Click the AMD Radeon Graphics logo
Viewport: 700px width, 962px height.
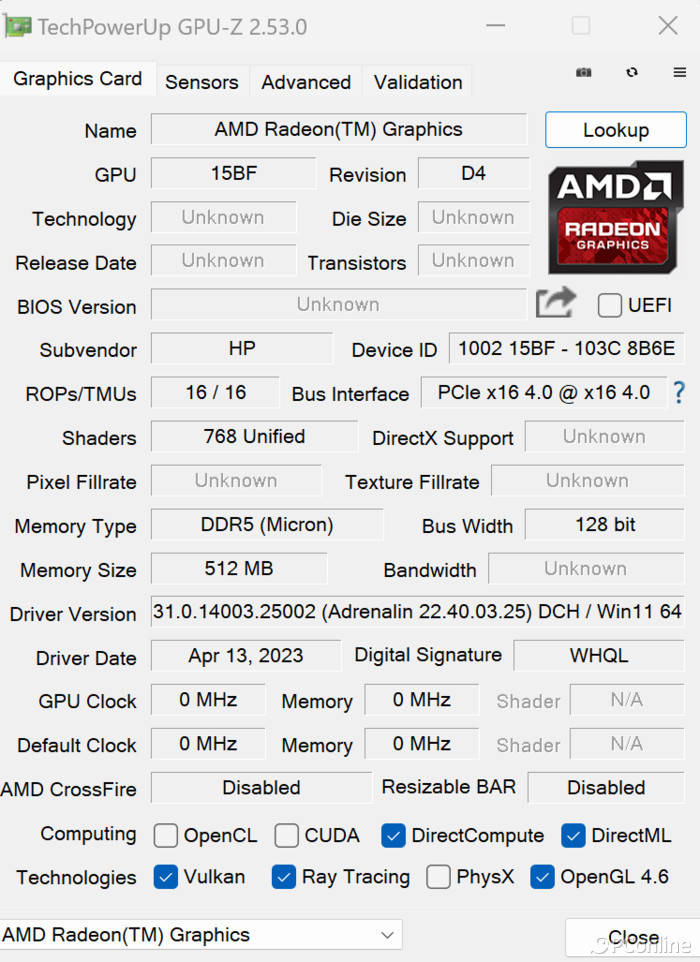(615, 217)
